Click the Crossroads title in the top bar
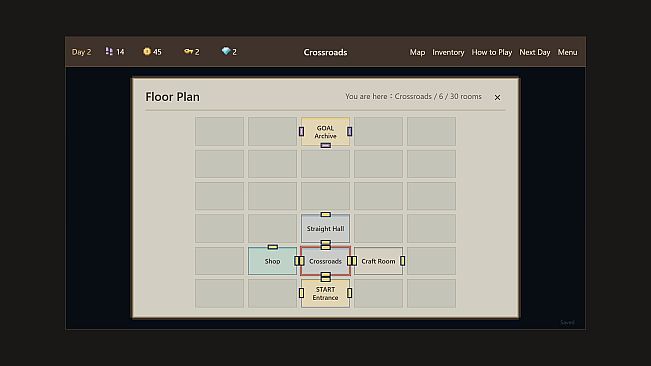651x366 pixels. [x=325, y=52]
